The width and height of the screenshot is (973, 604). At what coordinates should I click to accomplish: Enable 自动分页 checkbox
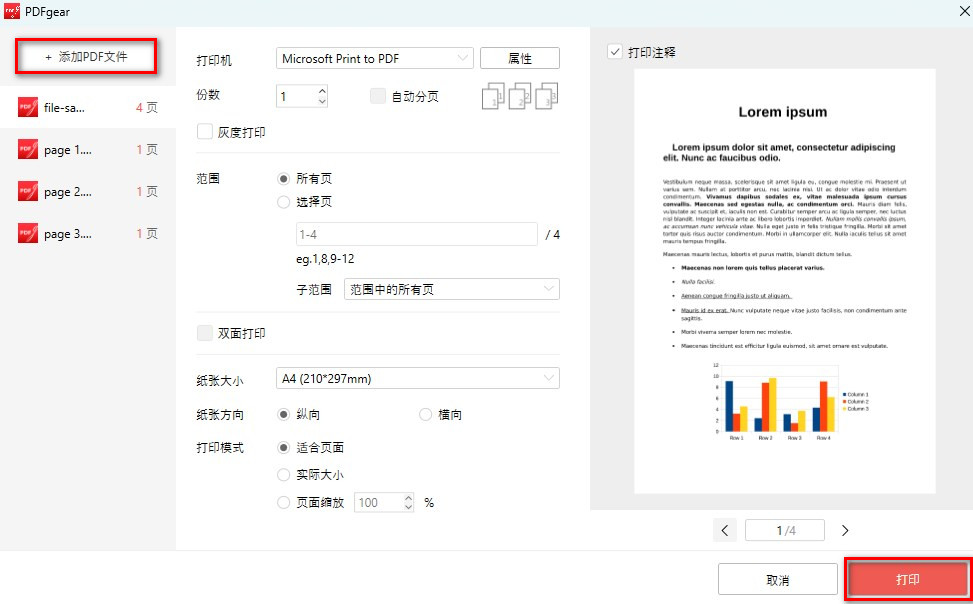point(377,94)
